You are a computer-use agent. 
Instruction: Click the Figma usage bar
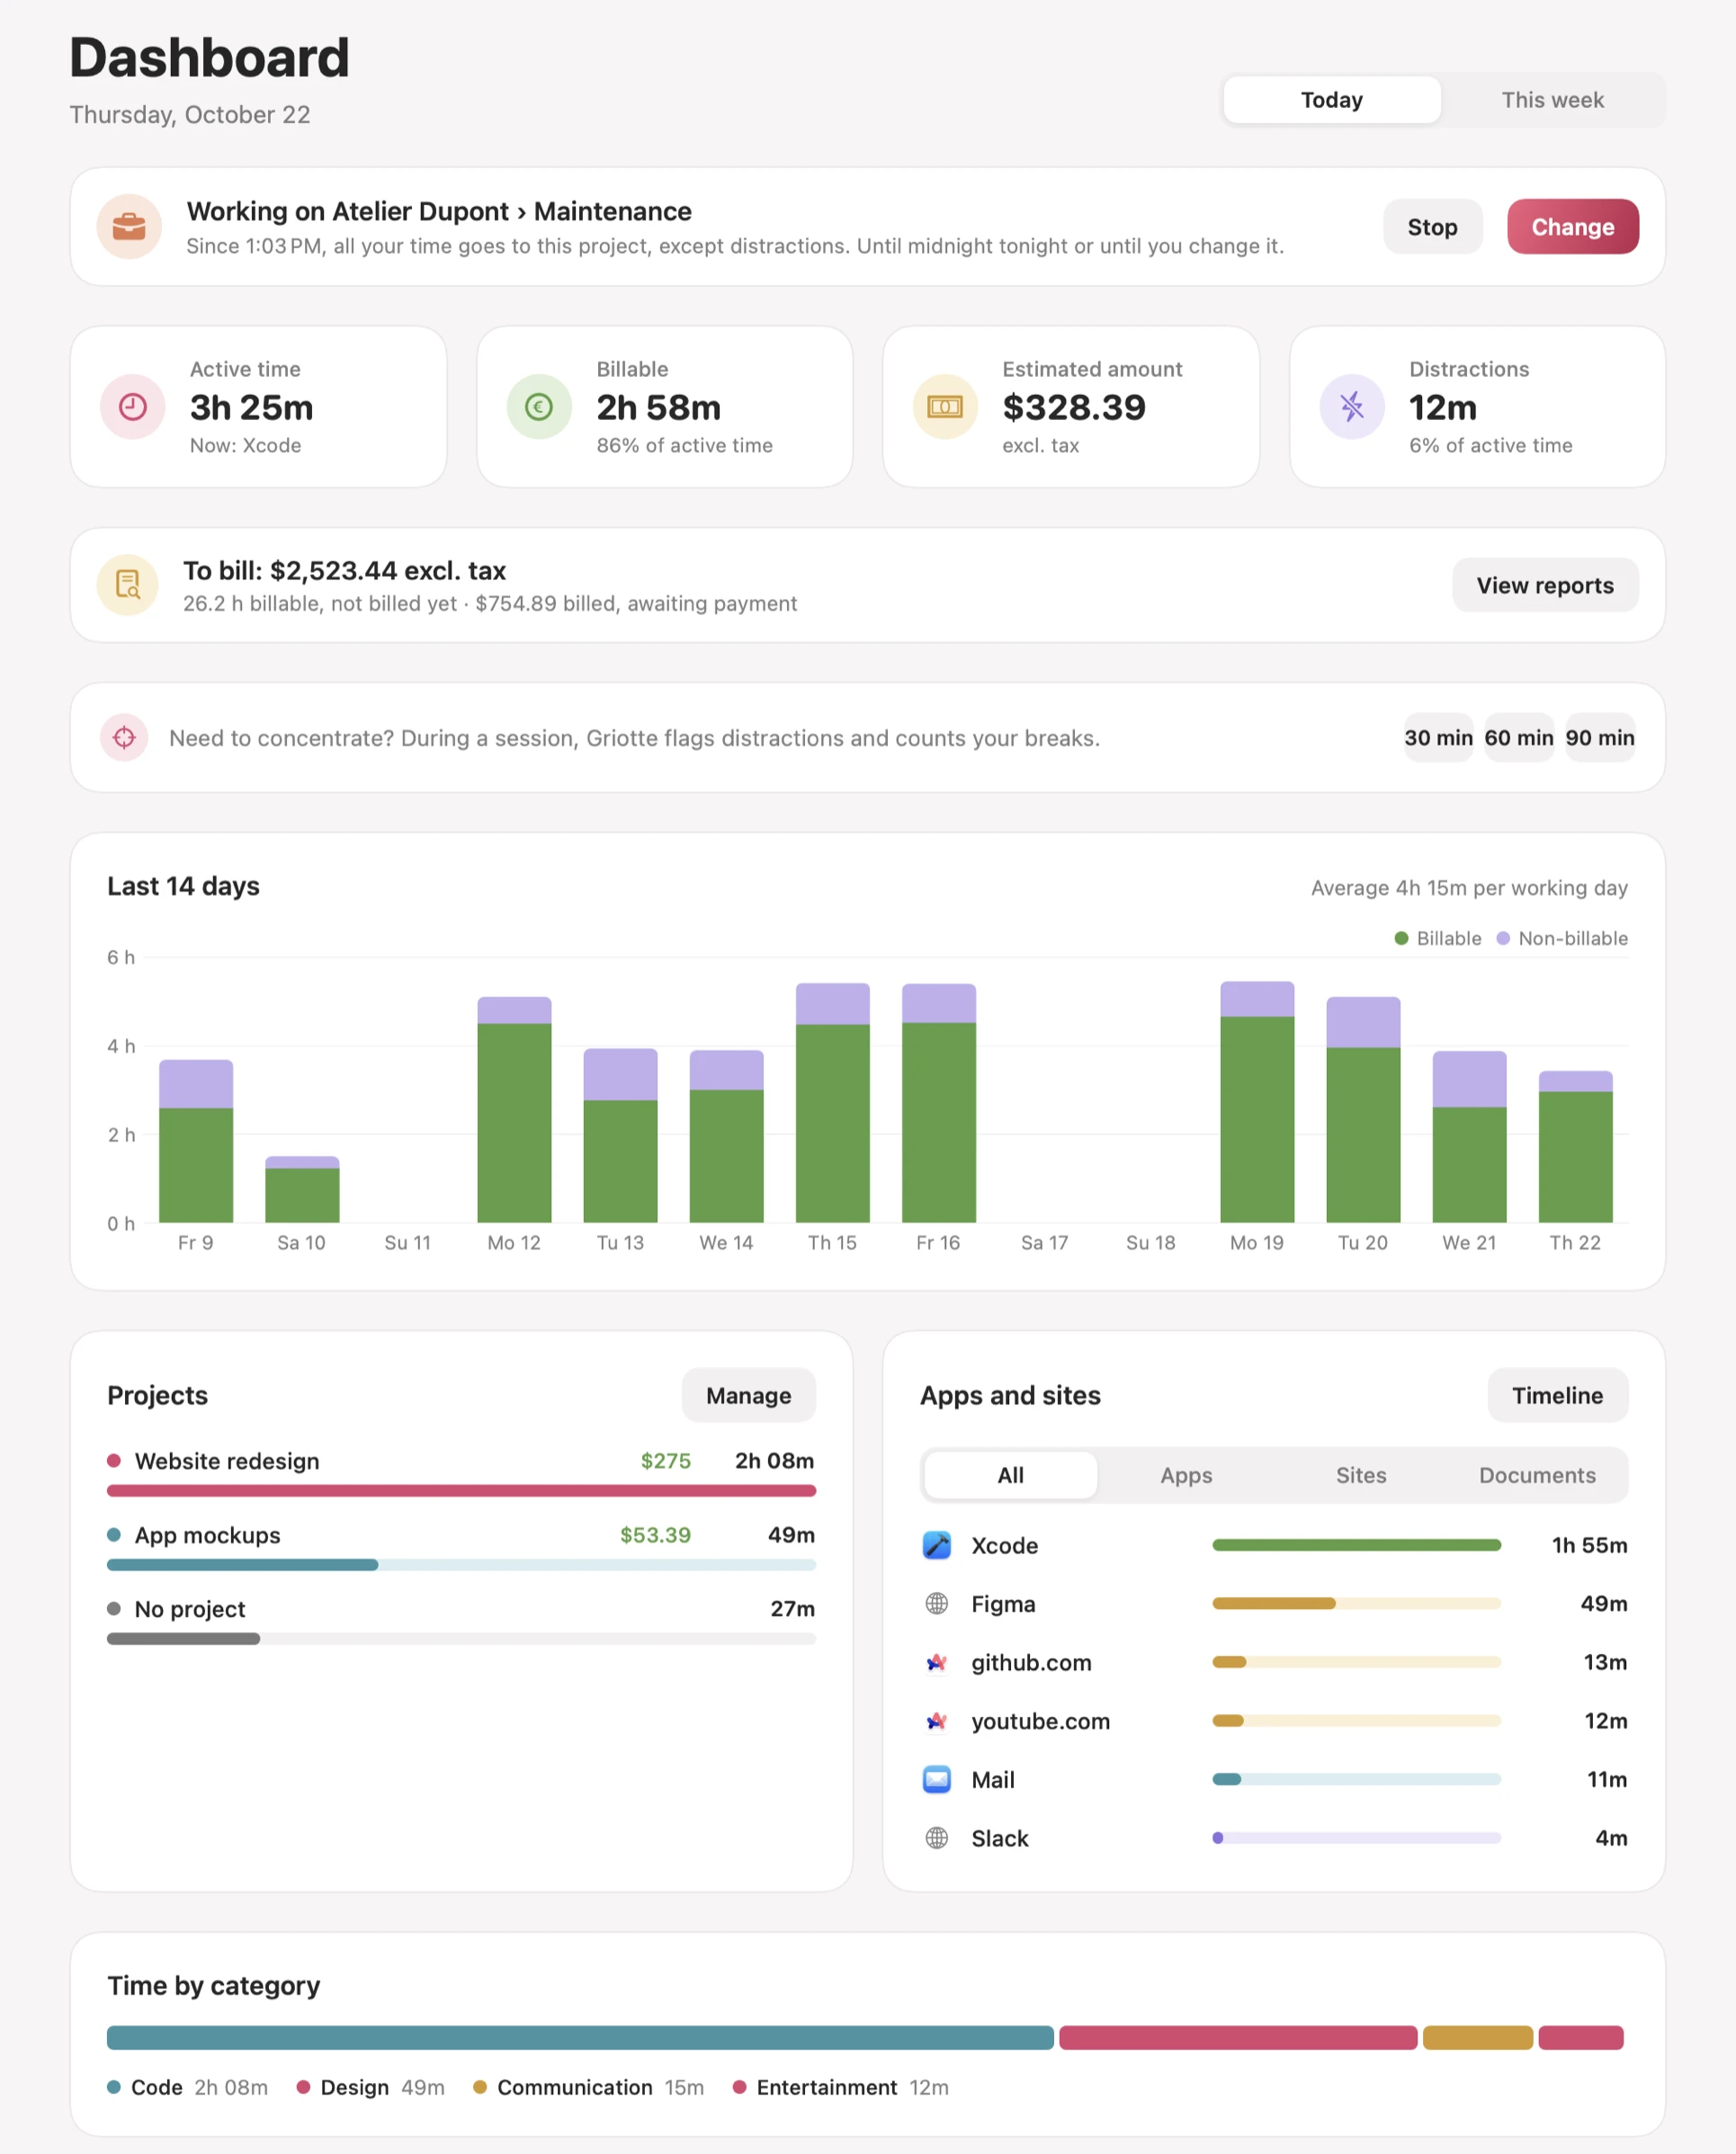(1357, 1604)
